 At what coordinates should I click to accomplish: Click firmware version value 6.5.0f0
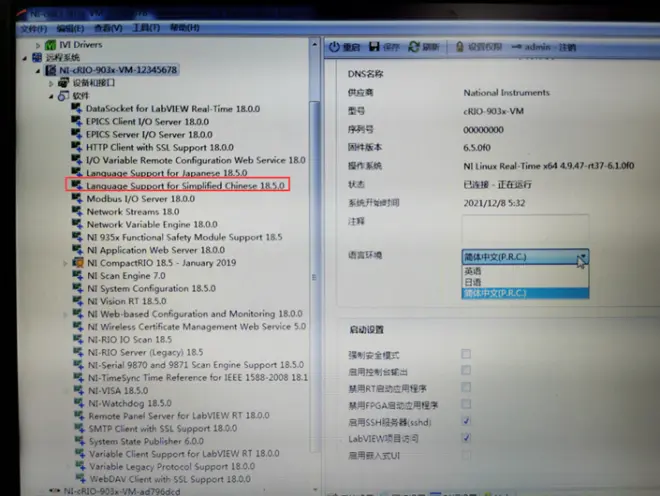pos(477,147)
